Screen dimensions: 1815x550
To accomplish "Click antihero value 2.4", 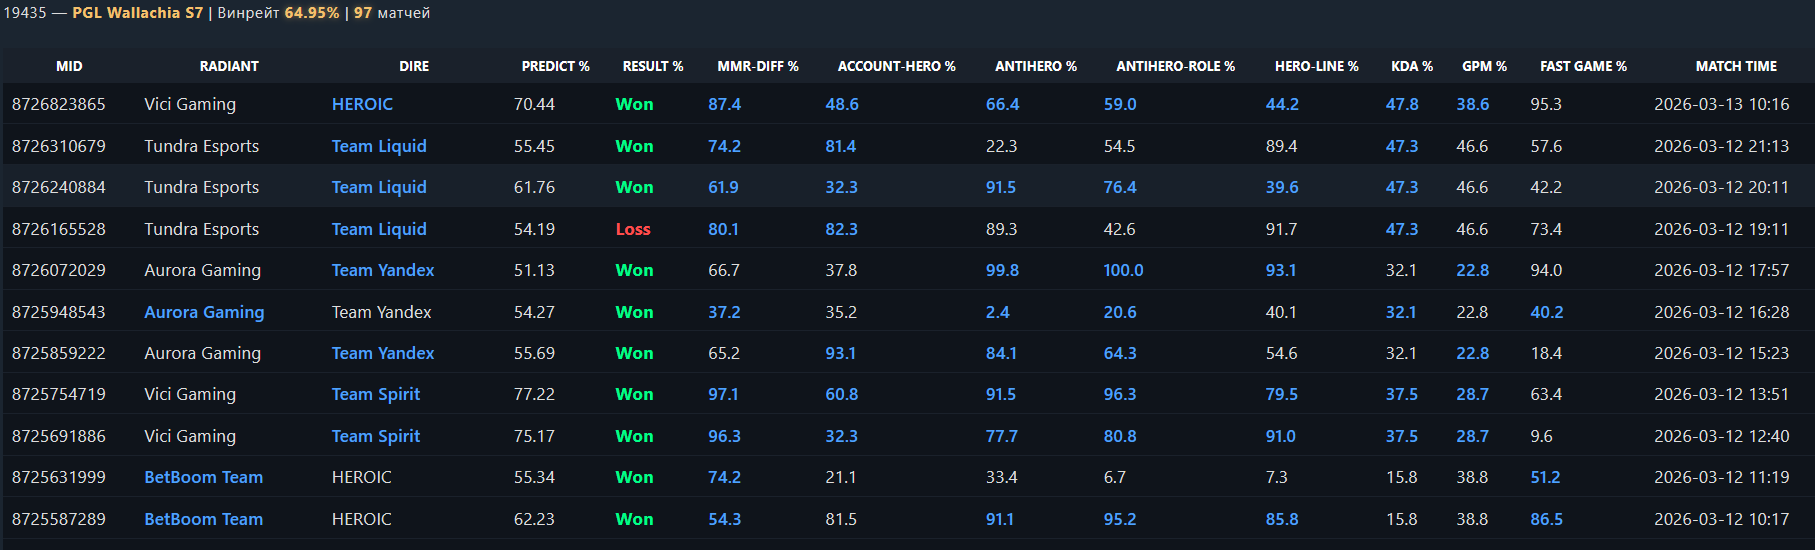I will point(997,312).
